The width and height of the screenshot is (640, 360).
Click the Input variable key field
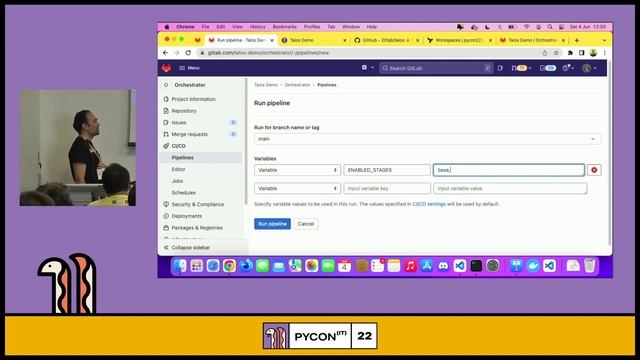coord(387,189)
